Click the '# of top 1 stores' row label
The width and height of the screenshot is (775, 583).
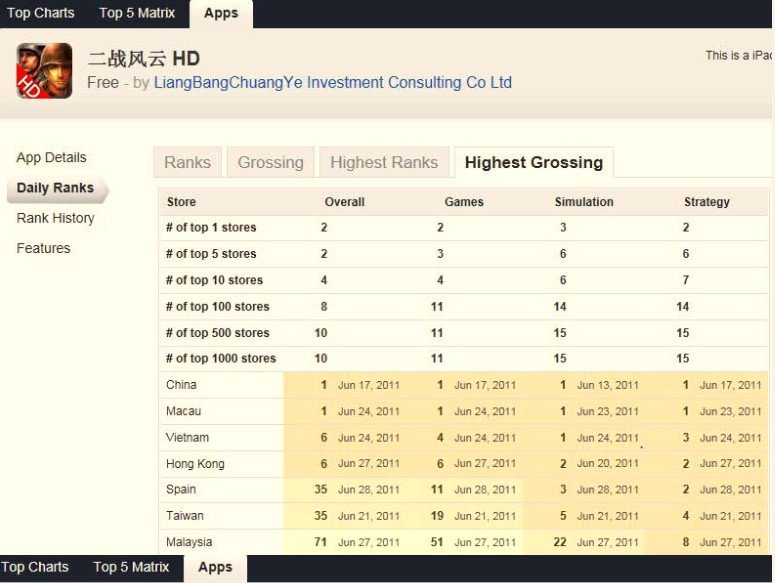[211, 228]
